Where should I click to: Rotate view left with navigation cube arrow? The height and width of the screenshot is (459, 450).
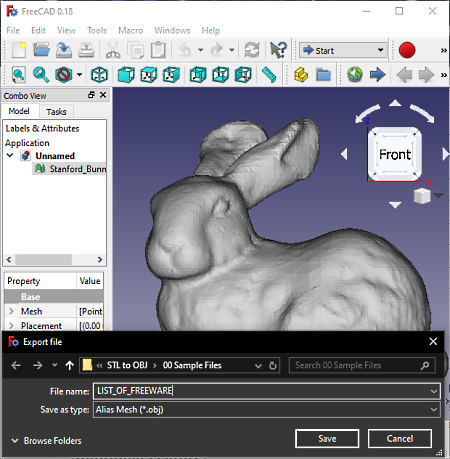point(344,154)
